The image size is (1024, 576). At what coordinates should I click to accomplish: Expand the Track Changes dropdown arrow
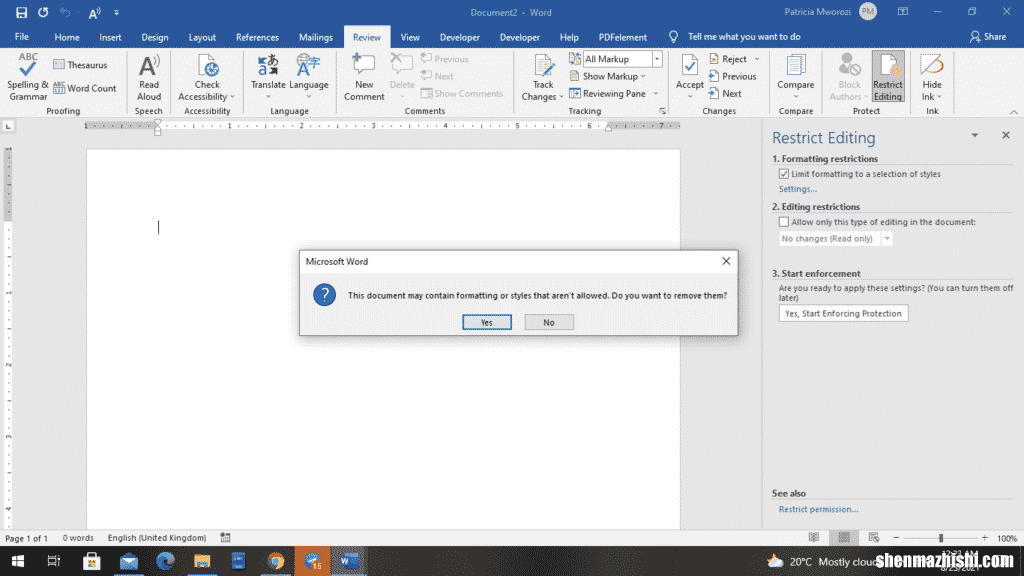pyautogui.click(x=561, y=97)
